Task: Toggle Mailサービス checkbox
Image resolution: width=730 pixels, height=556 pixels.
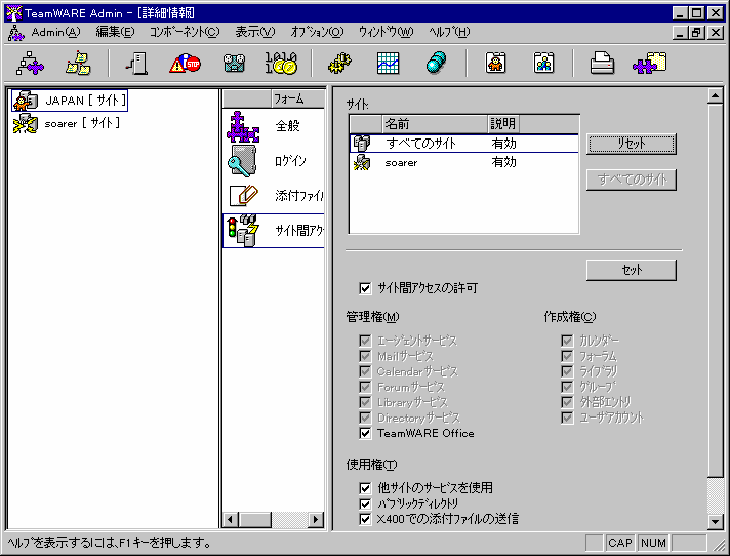Action: point(365,356)
